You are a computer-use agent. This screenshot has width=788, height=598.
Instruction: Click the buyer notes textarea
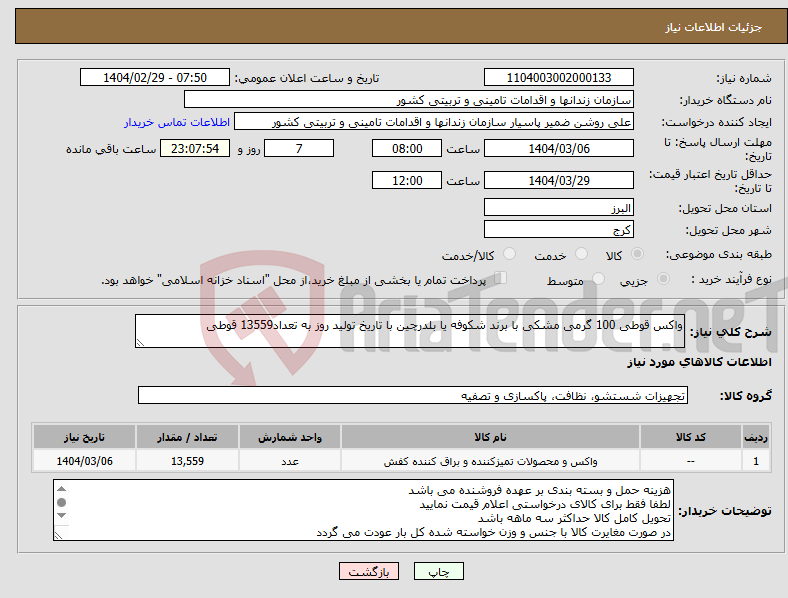click(363, 510)
